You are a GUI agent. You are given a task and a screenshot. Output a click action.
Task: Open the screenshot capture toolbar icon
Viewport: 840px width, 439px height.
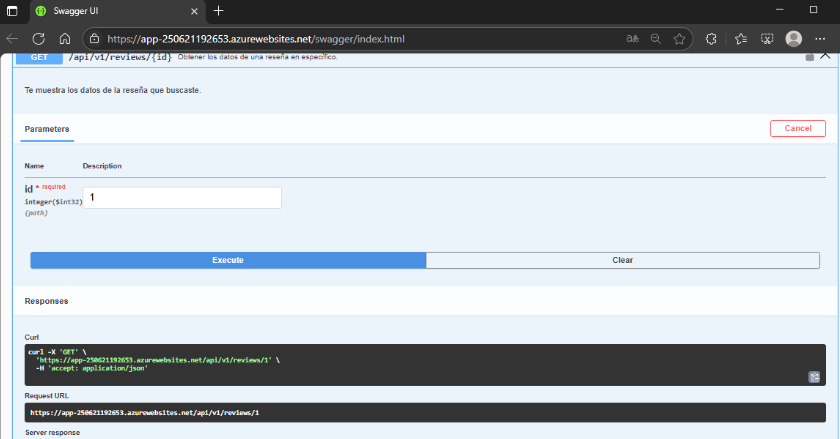pyautogui.click(x=767, y=39)
